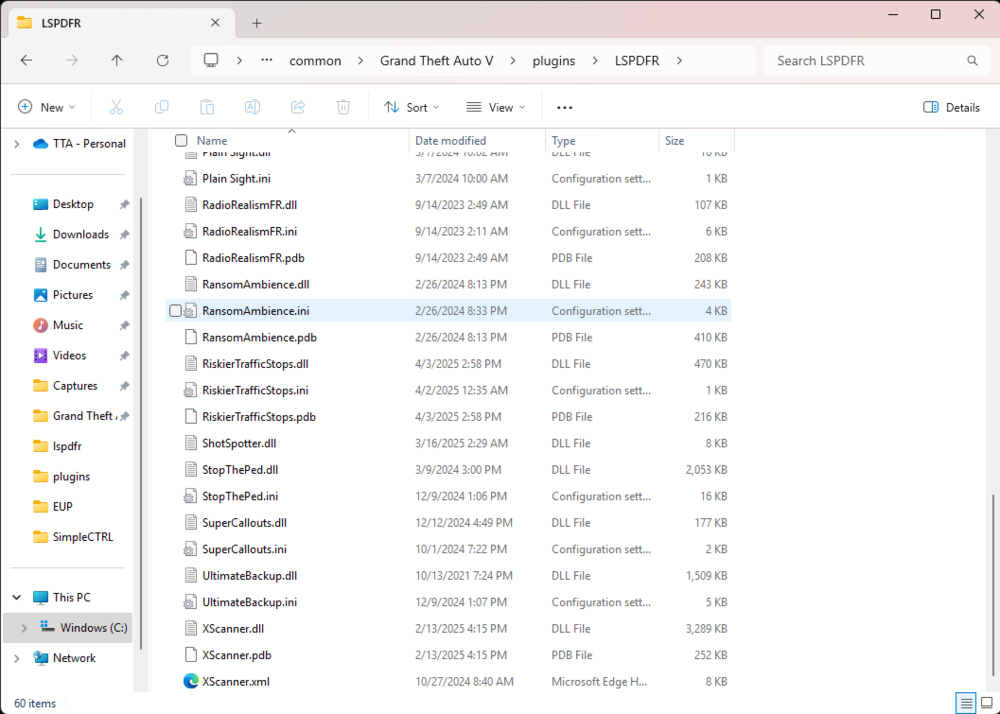Select the Copy icon in the toolbar

coord(161,107)
